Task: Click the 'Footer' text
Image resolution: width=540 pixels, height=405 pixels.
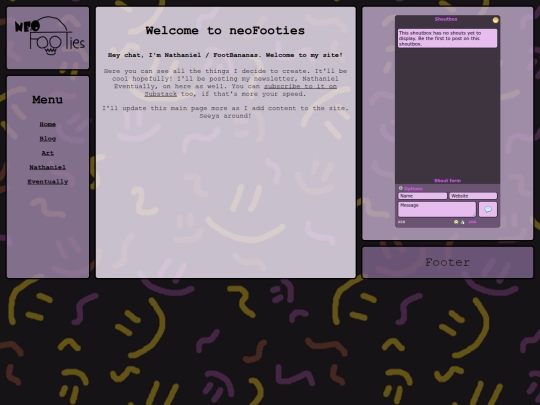Action: (447, 262)
